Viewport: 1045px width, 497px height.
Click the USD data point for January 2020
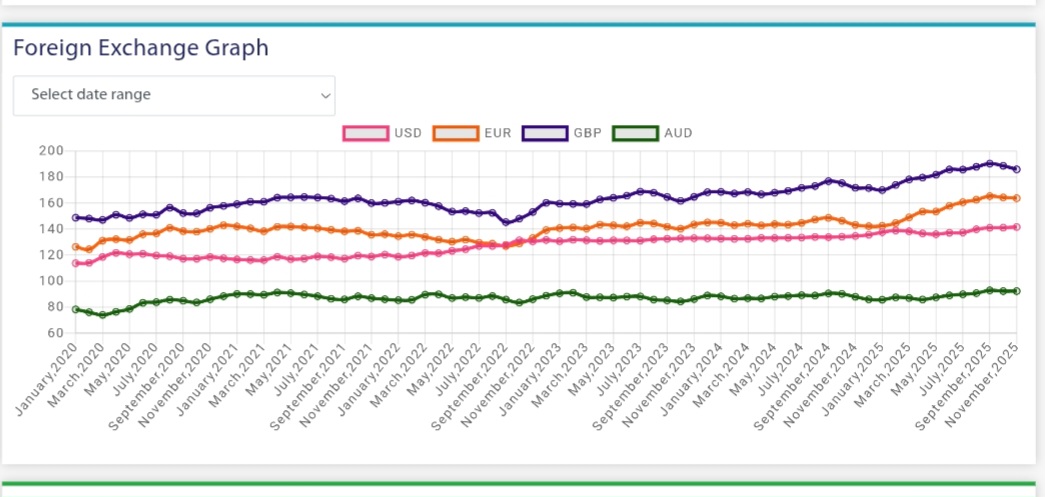(x=76, y=263)
